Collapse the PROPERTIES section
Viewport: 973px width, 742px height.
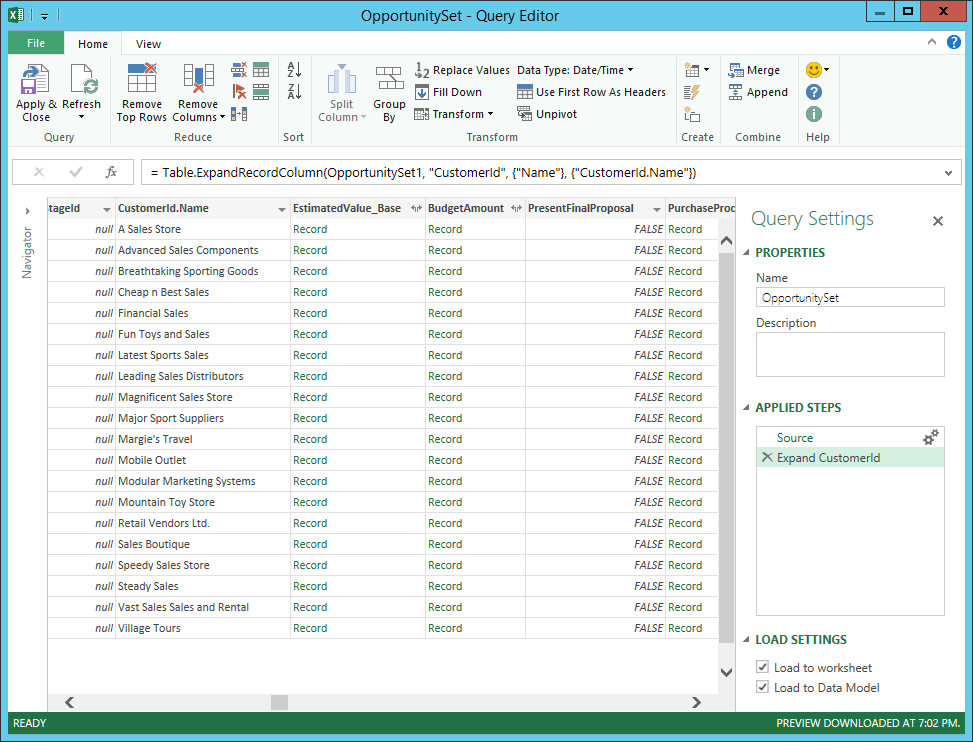tap(747, 253)
